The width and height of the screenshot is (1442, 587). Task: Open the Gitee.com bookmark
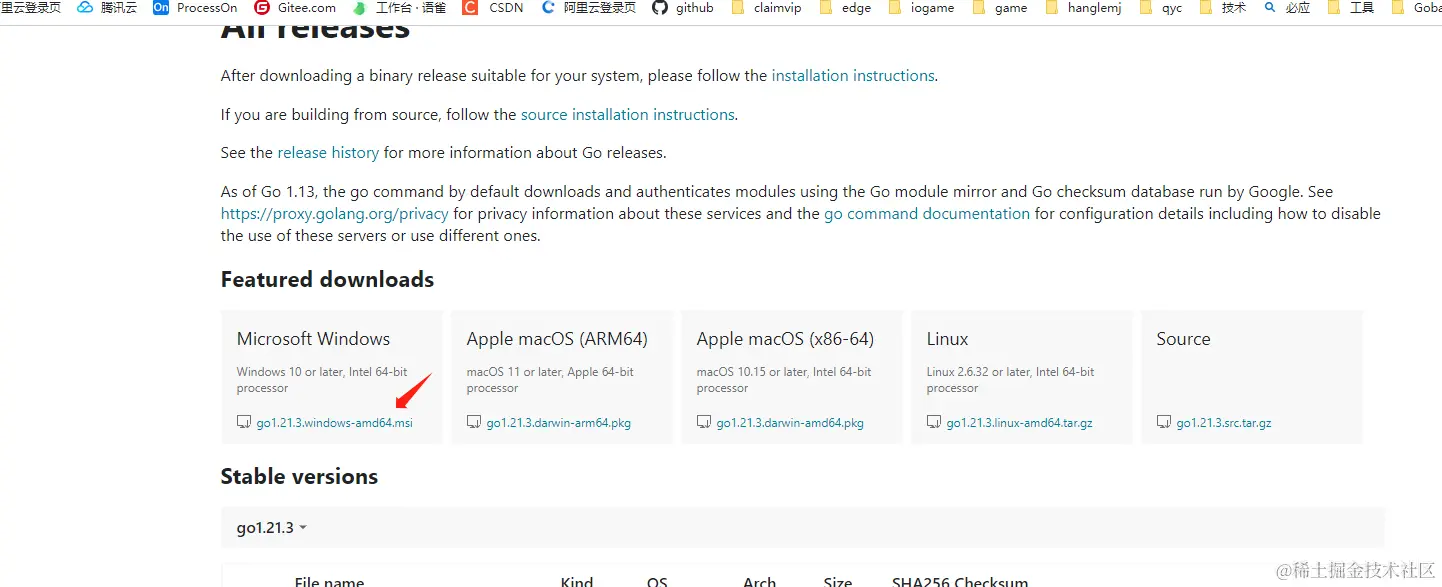[x=295, y=8]
